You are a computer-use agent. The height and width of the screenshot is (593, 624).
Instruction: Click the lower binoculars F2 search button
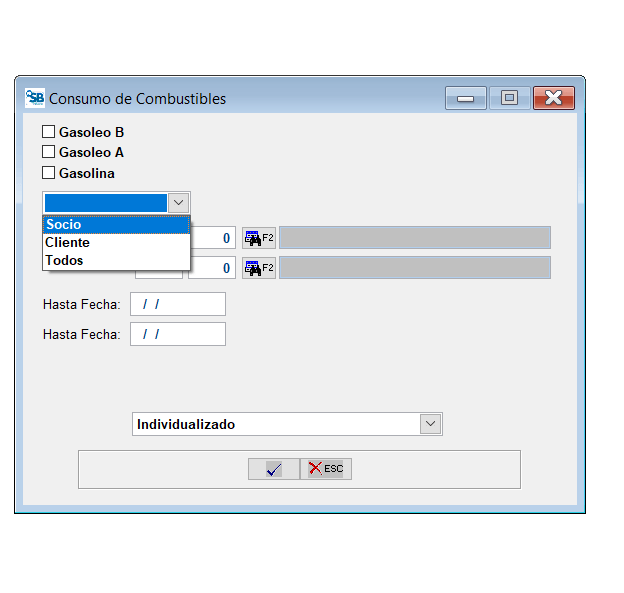[x=258, y=268]
